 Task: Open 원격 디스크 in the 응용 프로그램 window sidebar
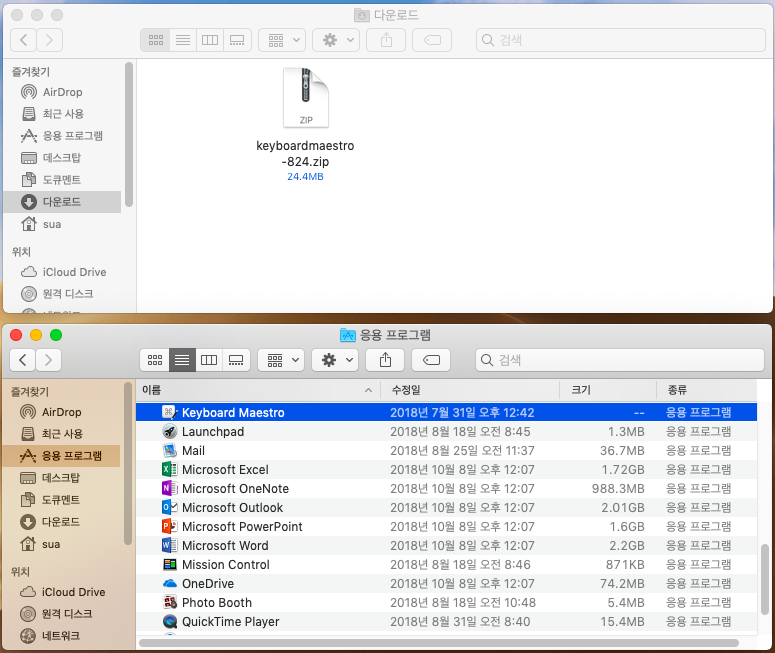tap(61, 613)
